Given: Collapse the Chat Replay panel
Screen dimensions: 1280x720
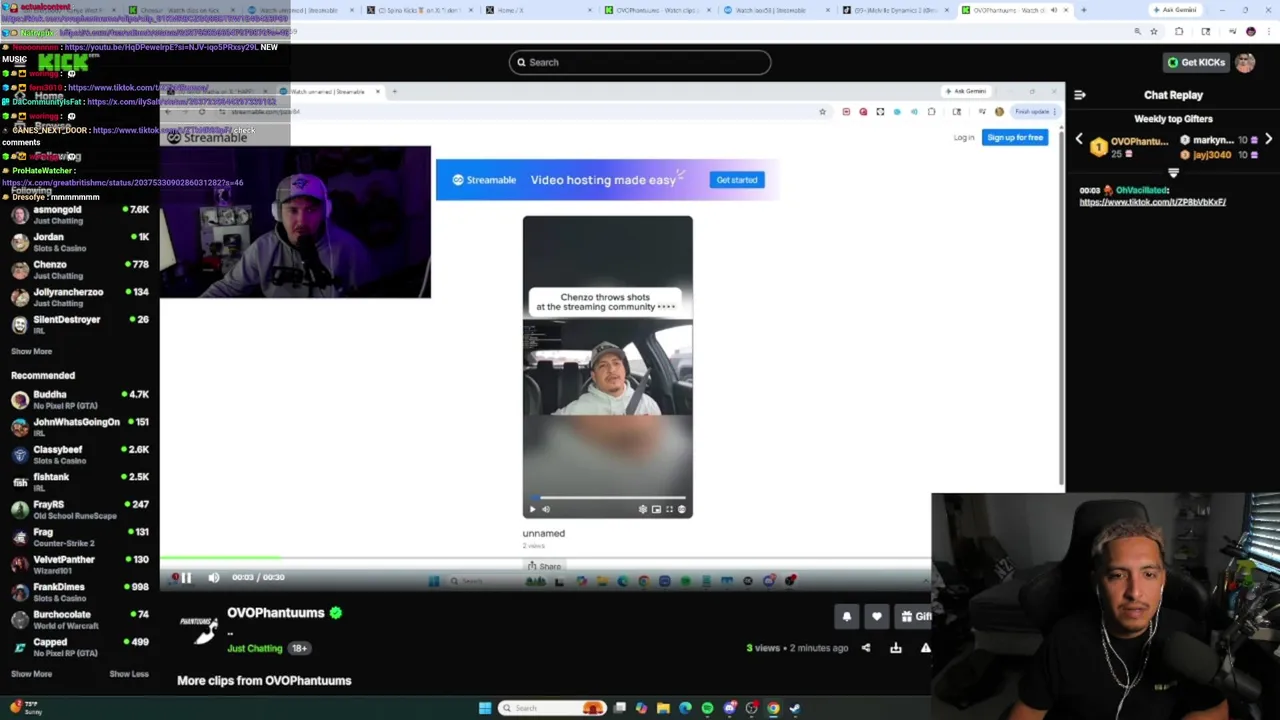Looking at the screenshot, I should click(x=1080, y=95).
